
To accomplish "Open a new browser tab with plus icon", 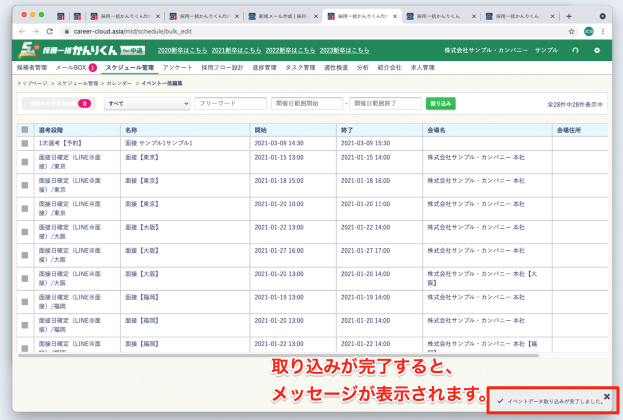I will pos(569,16).
